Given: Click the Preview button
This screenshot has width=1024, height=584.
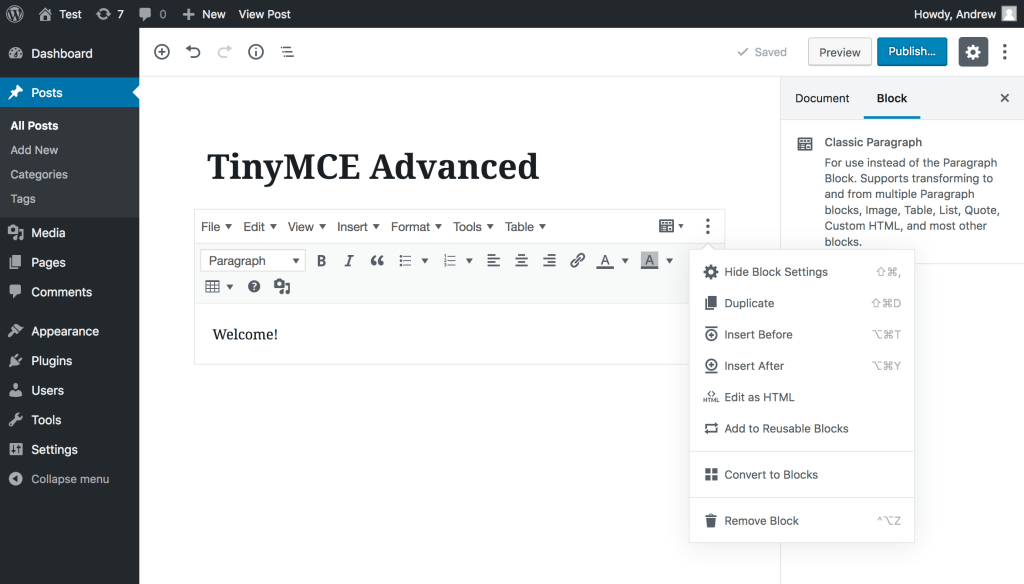Looking at the screenshot, I should (839, 52).
